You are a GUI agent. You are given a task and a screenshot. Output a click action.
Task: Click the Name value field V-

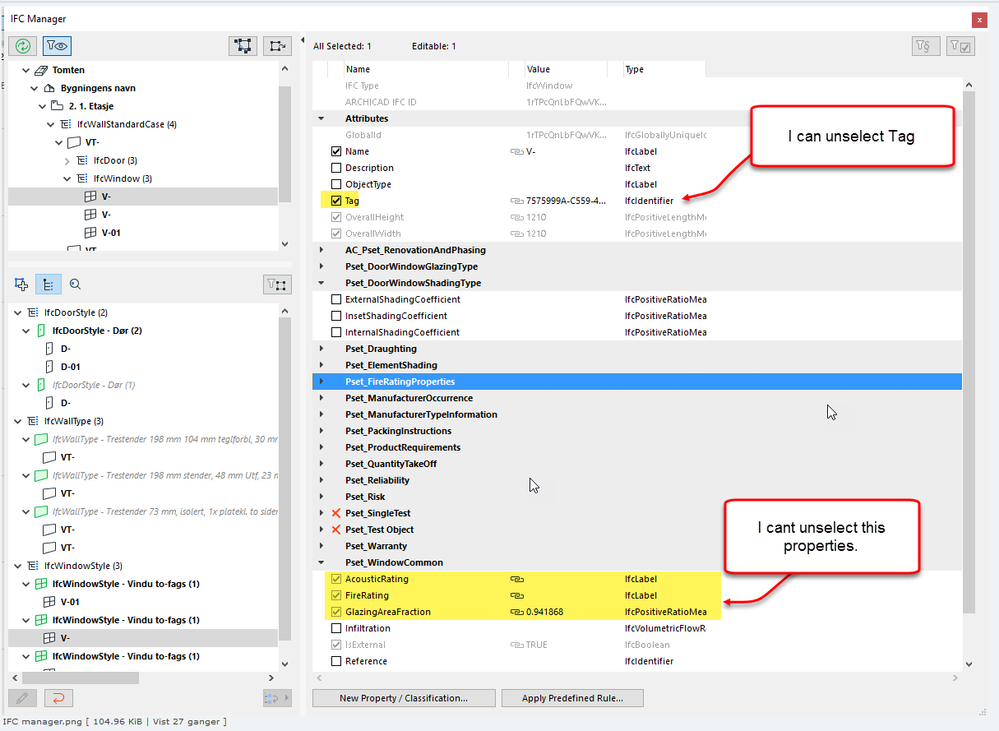pos(531,152)
